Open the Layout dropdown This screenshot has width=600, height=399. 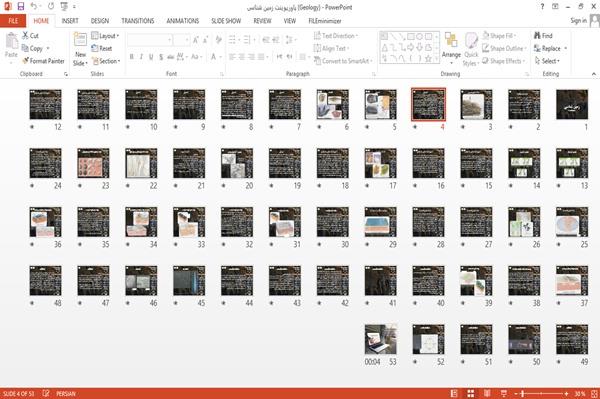tap(105, 36)
